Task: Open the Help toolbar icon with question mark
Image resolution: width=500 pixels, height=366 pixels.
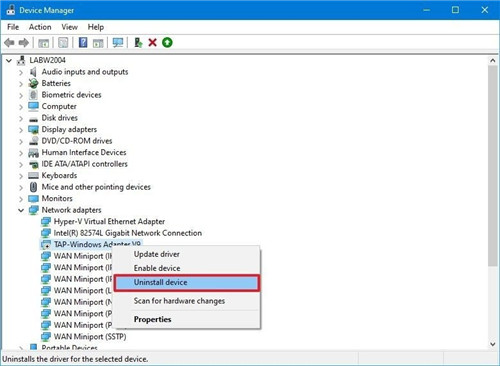Action: point(83,43)
